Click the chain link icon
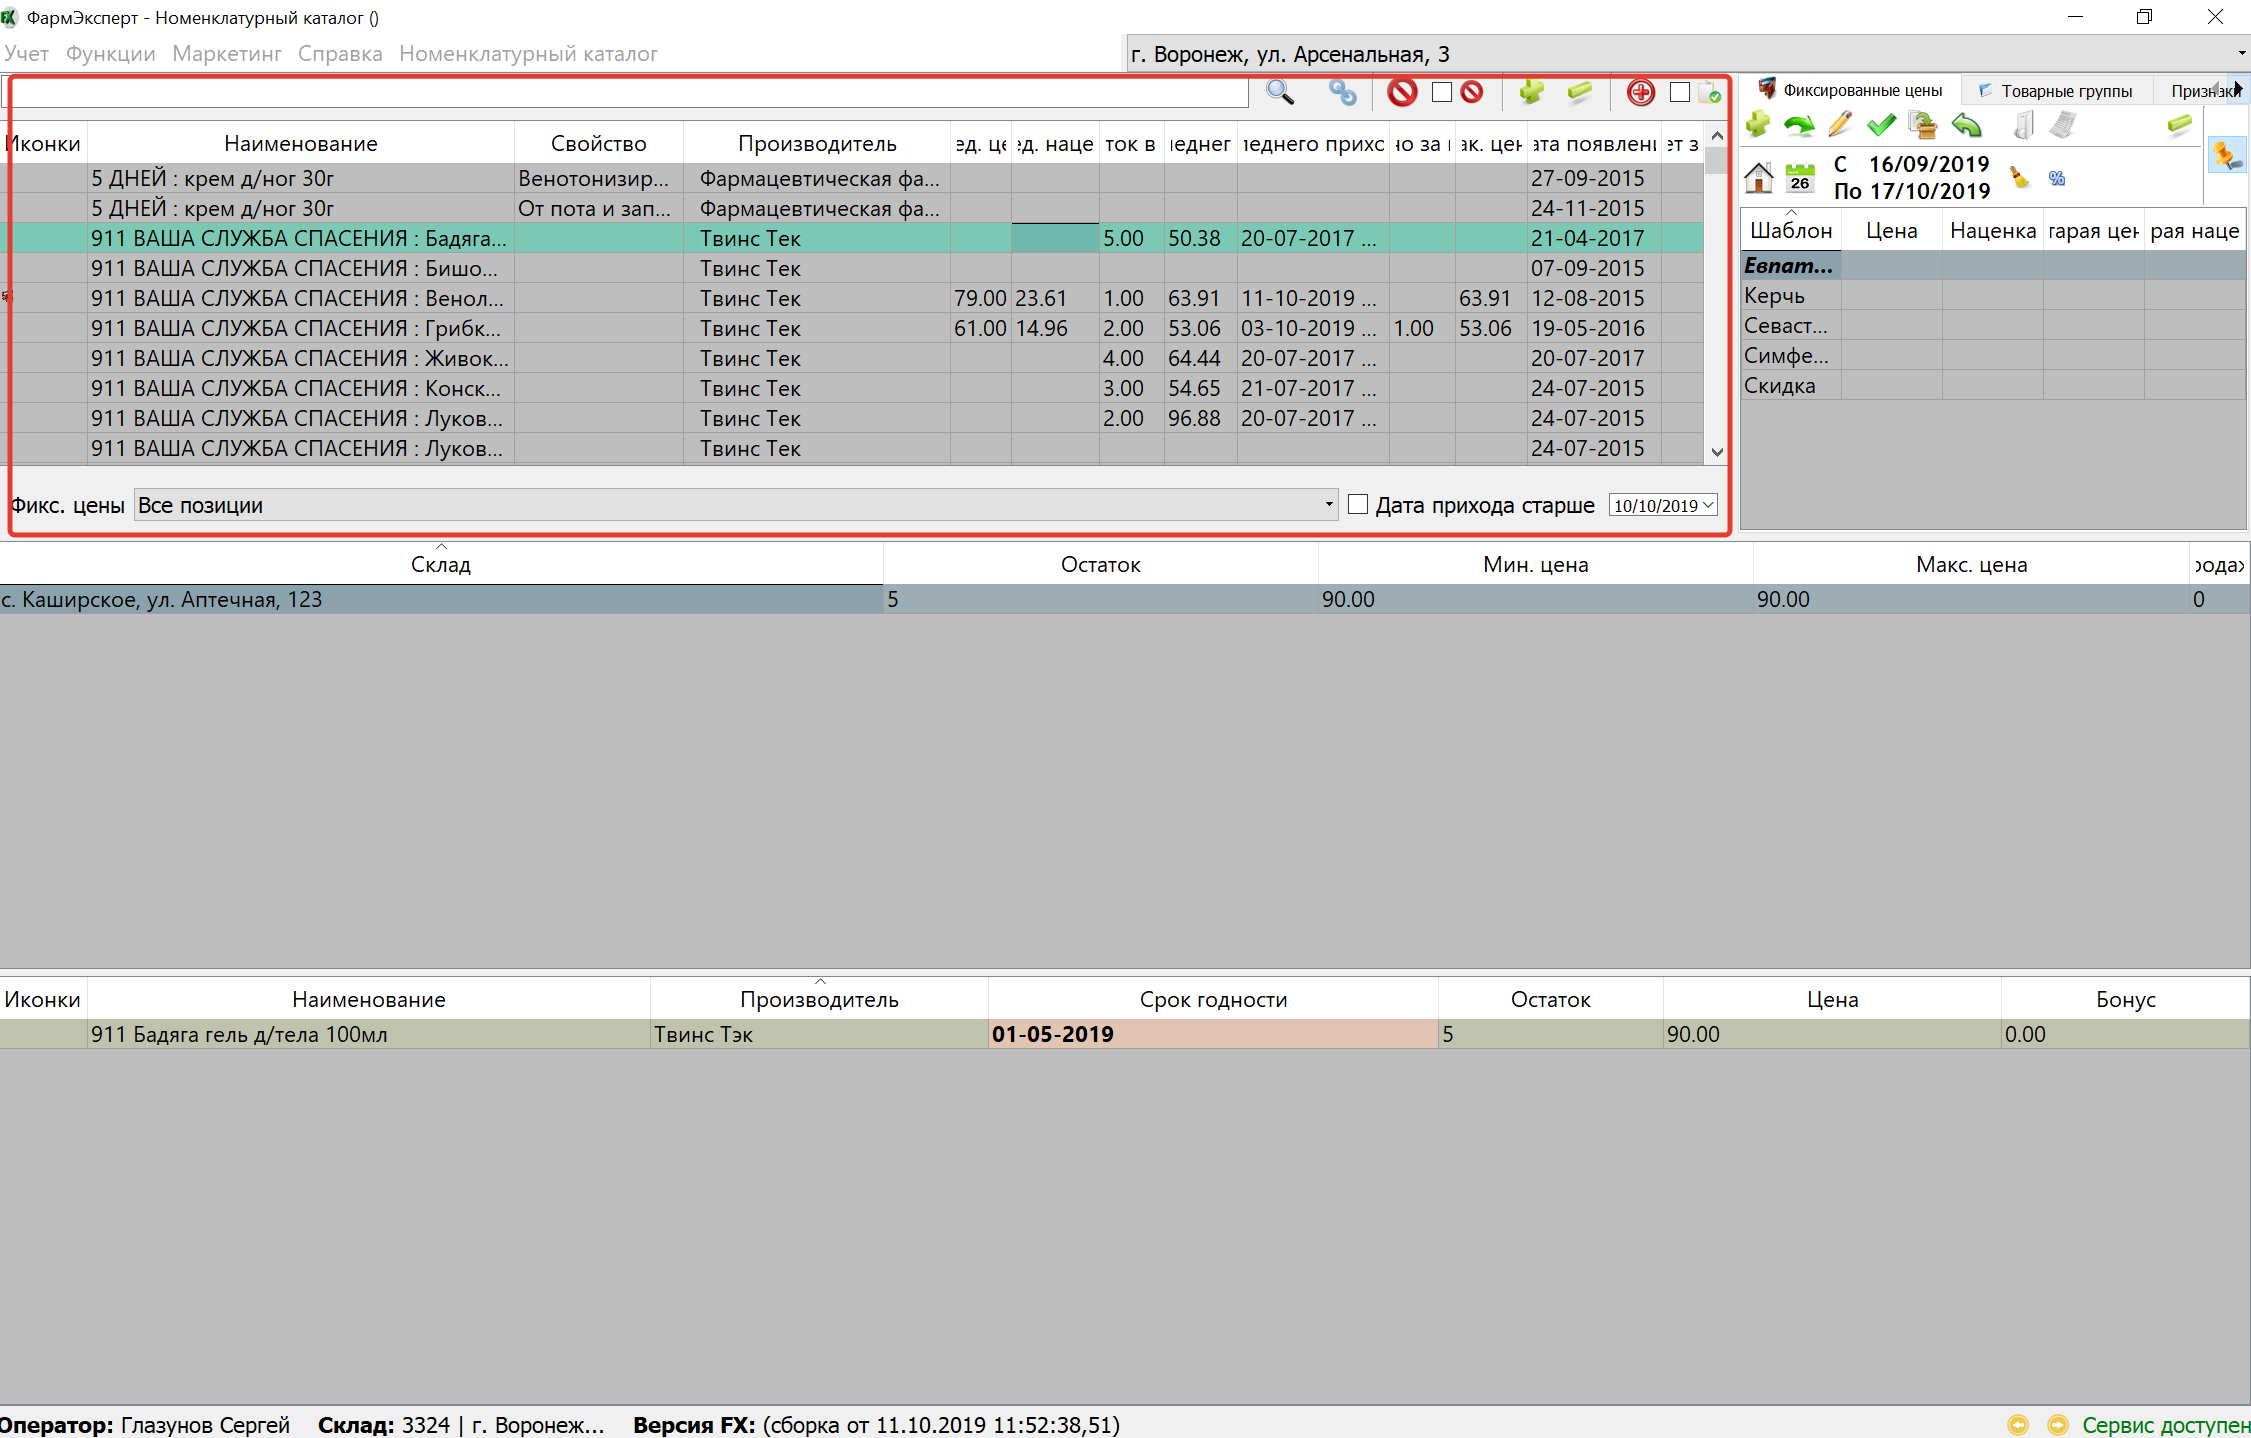This screenshot has height=1438, width=2251. click(1342, 93)
